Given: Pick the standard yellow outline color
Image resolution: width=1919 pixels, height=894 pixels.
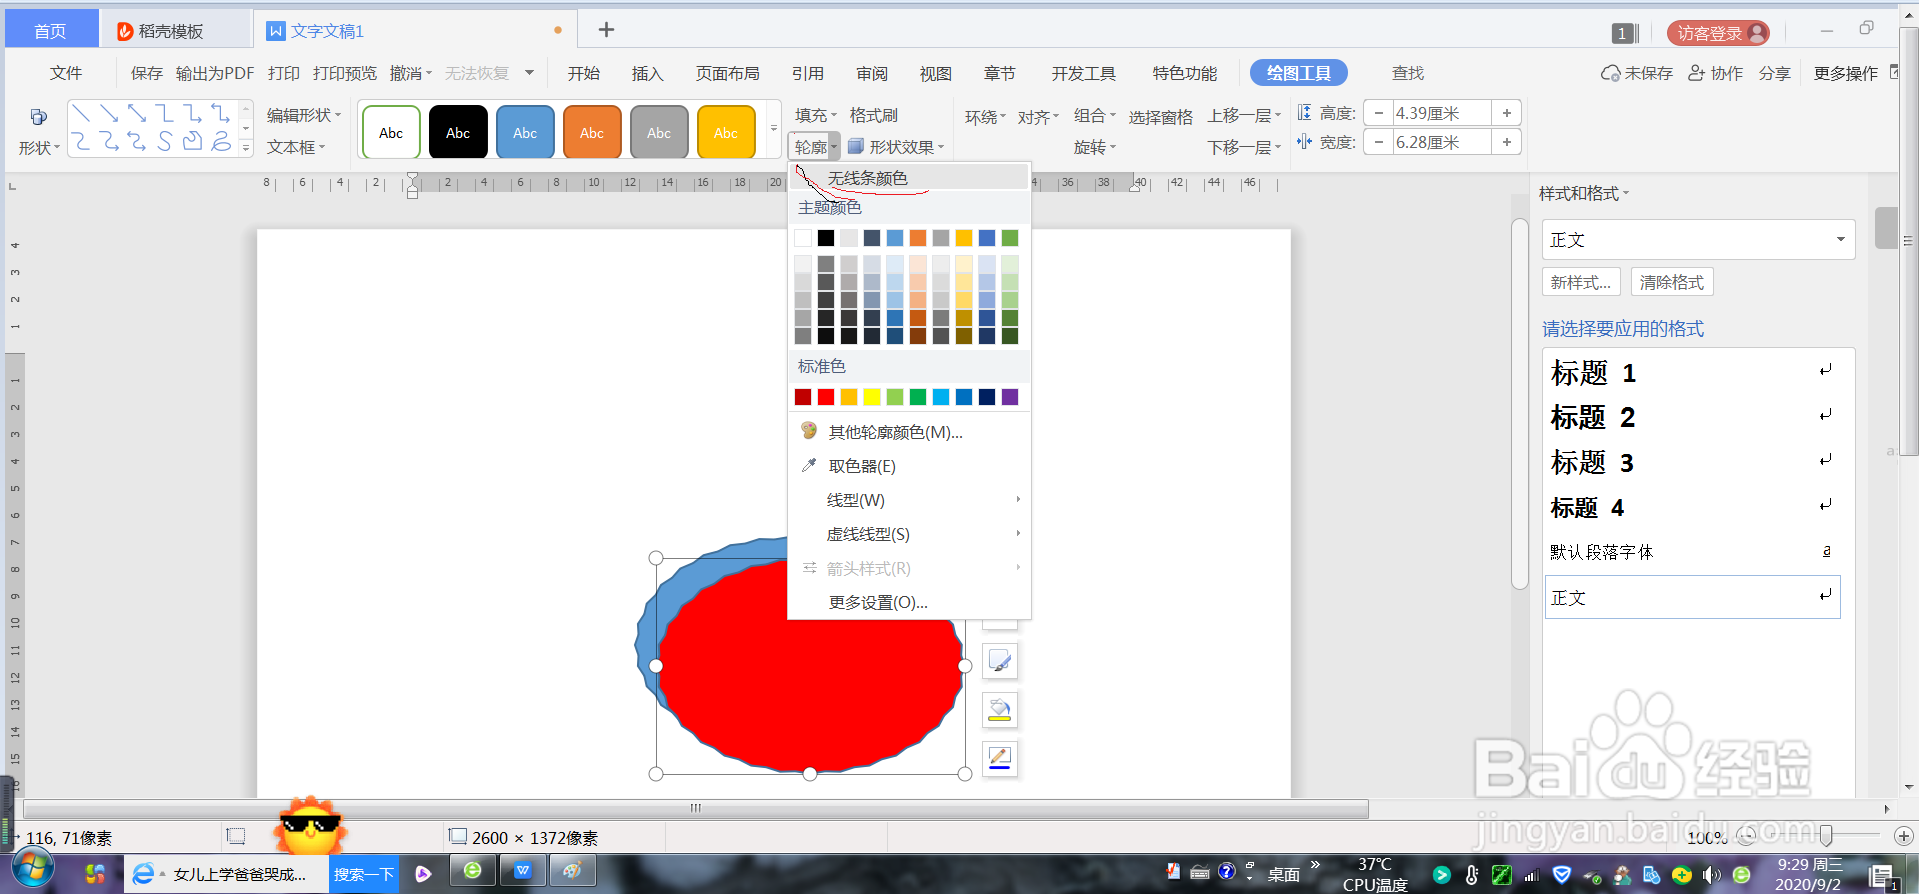Looking at the screenshot, I should coord(872,397).
